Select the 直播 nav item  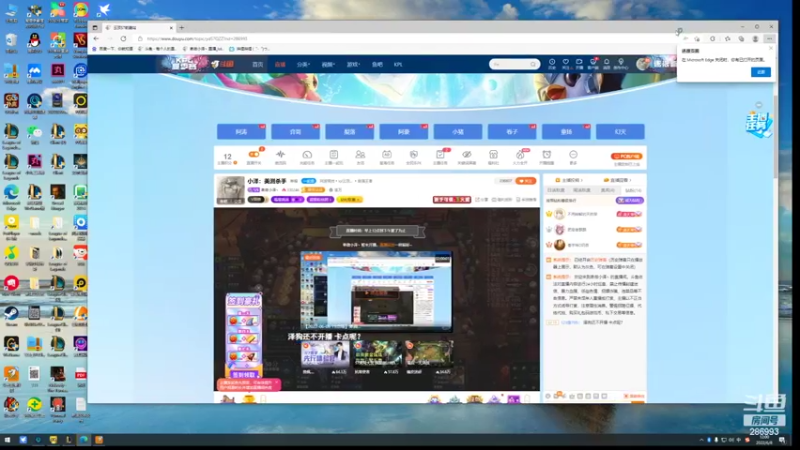(280, 65)
